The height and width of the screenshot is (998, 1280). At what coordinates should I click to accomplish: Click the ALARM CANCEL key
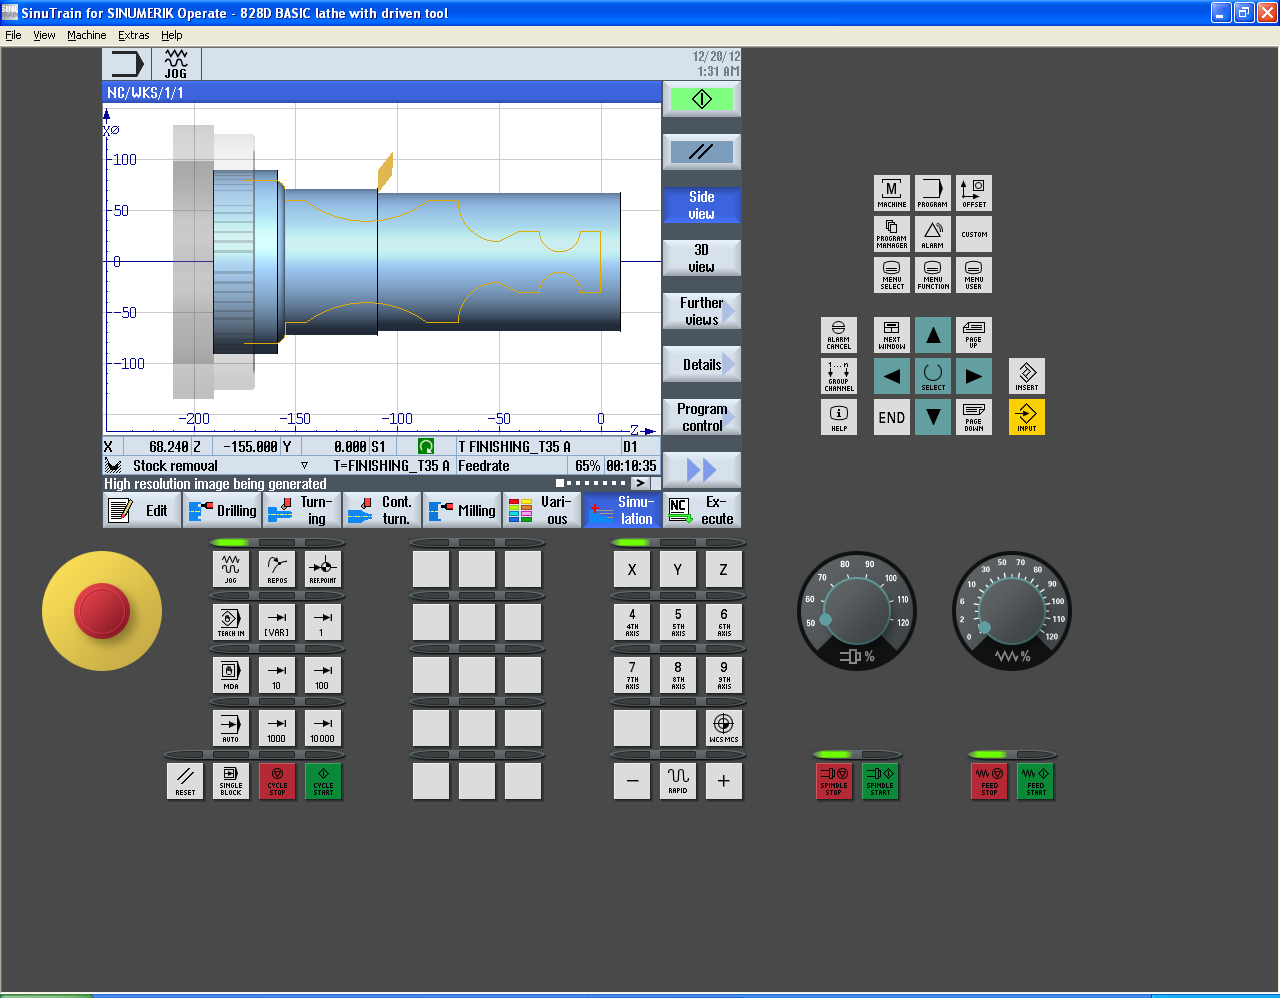pyautogui.click(x=839, y=335)
